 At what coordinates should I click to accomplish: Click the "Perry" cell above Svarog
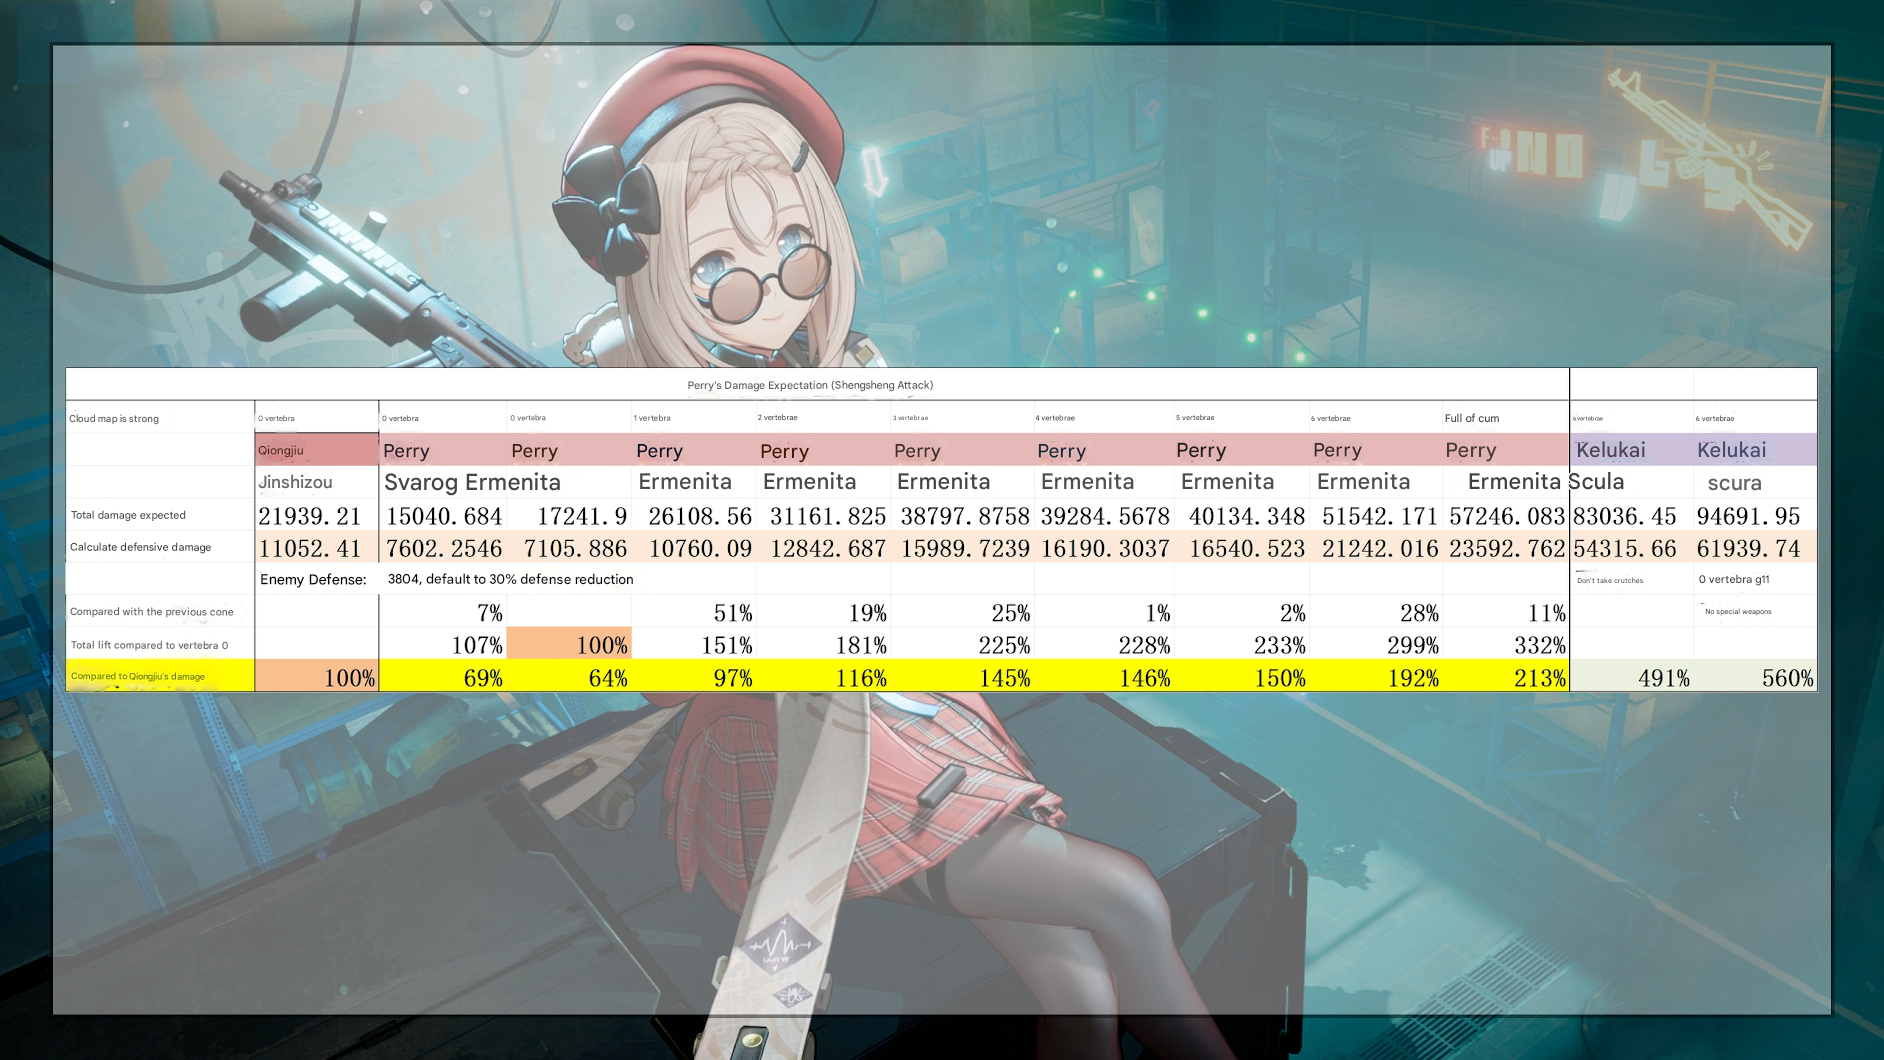tap(406, 451)
